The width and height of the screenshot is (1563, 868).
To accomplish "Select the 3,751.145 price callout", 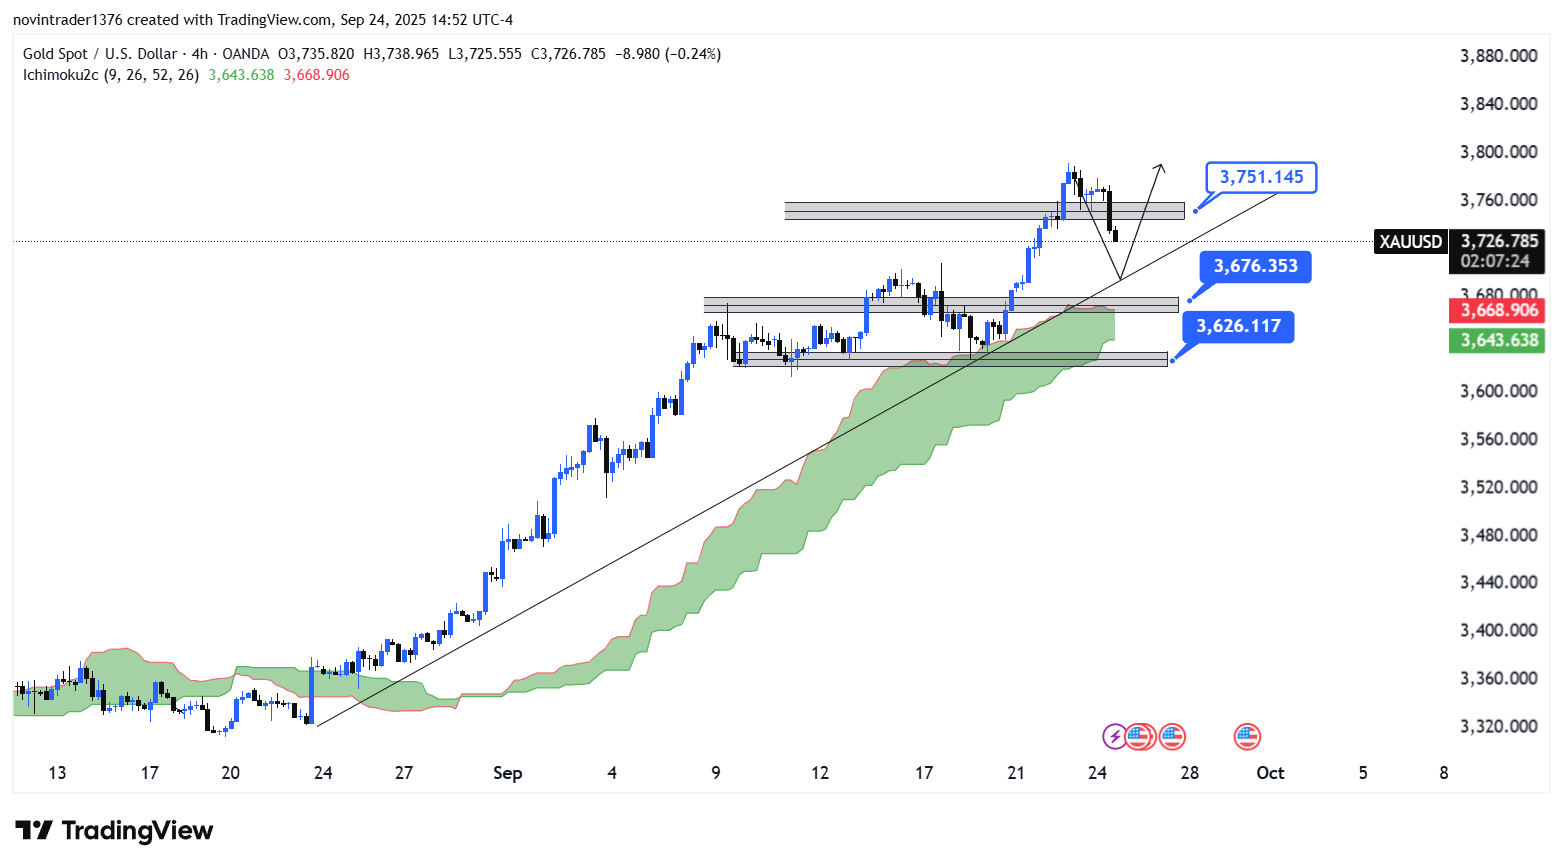I will [1261, 177].
